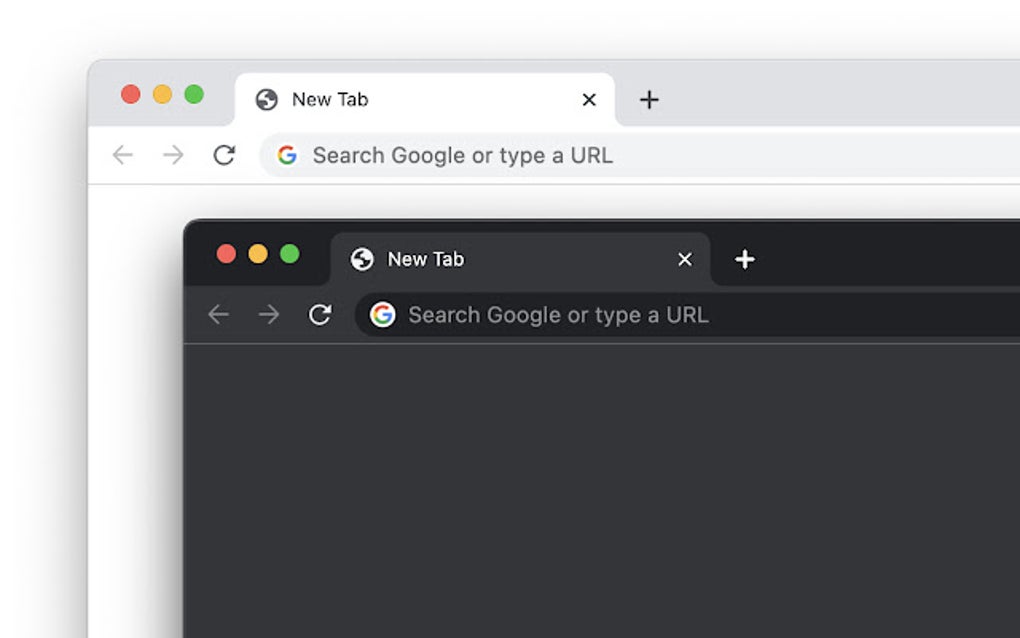Click the globe favicon on the dark tab
This screenshot has height=638, width=1020.
pos(362,260)
